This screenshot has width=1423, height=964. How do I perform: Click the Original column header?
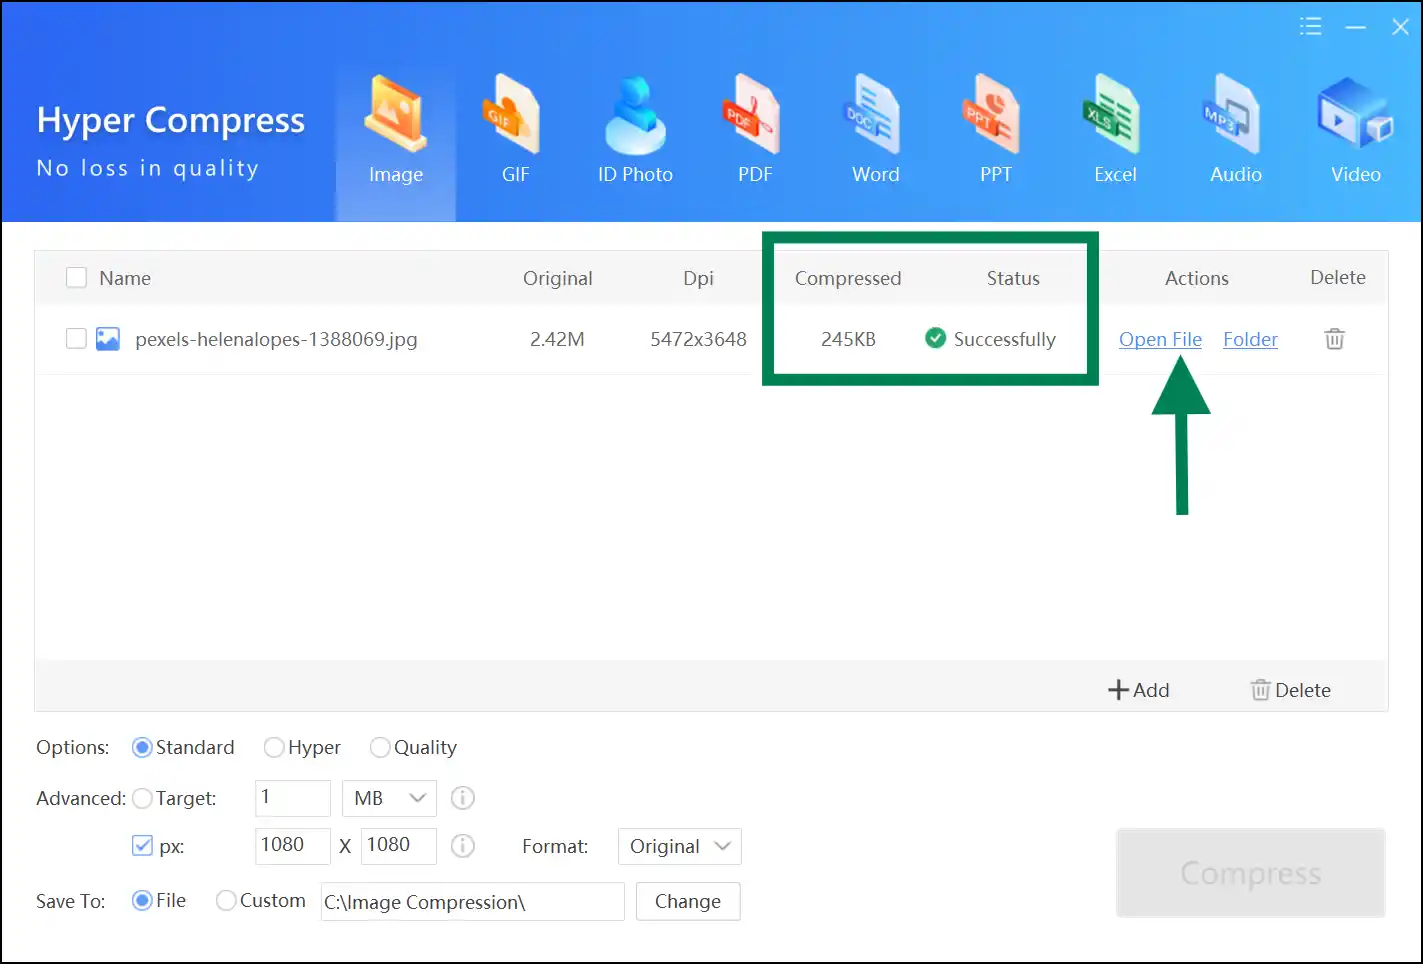(x=557, y=278)
